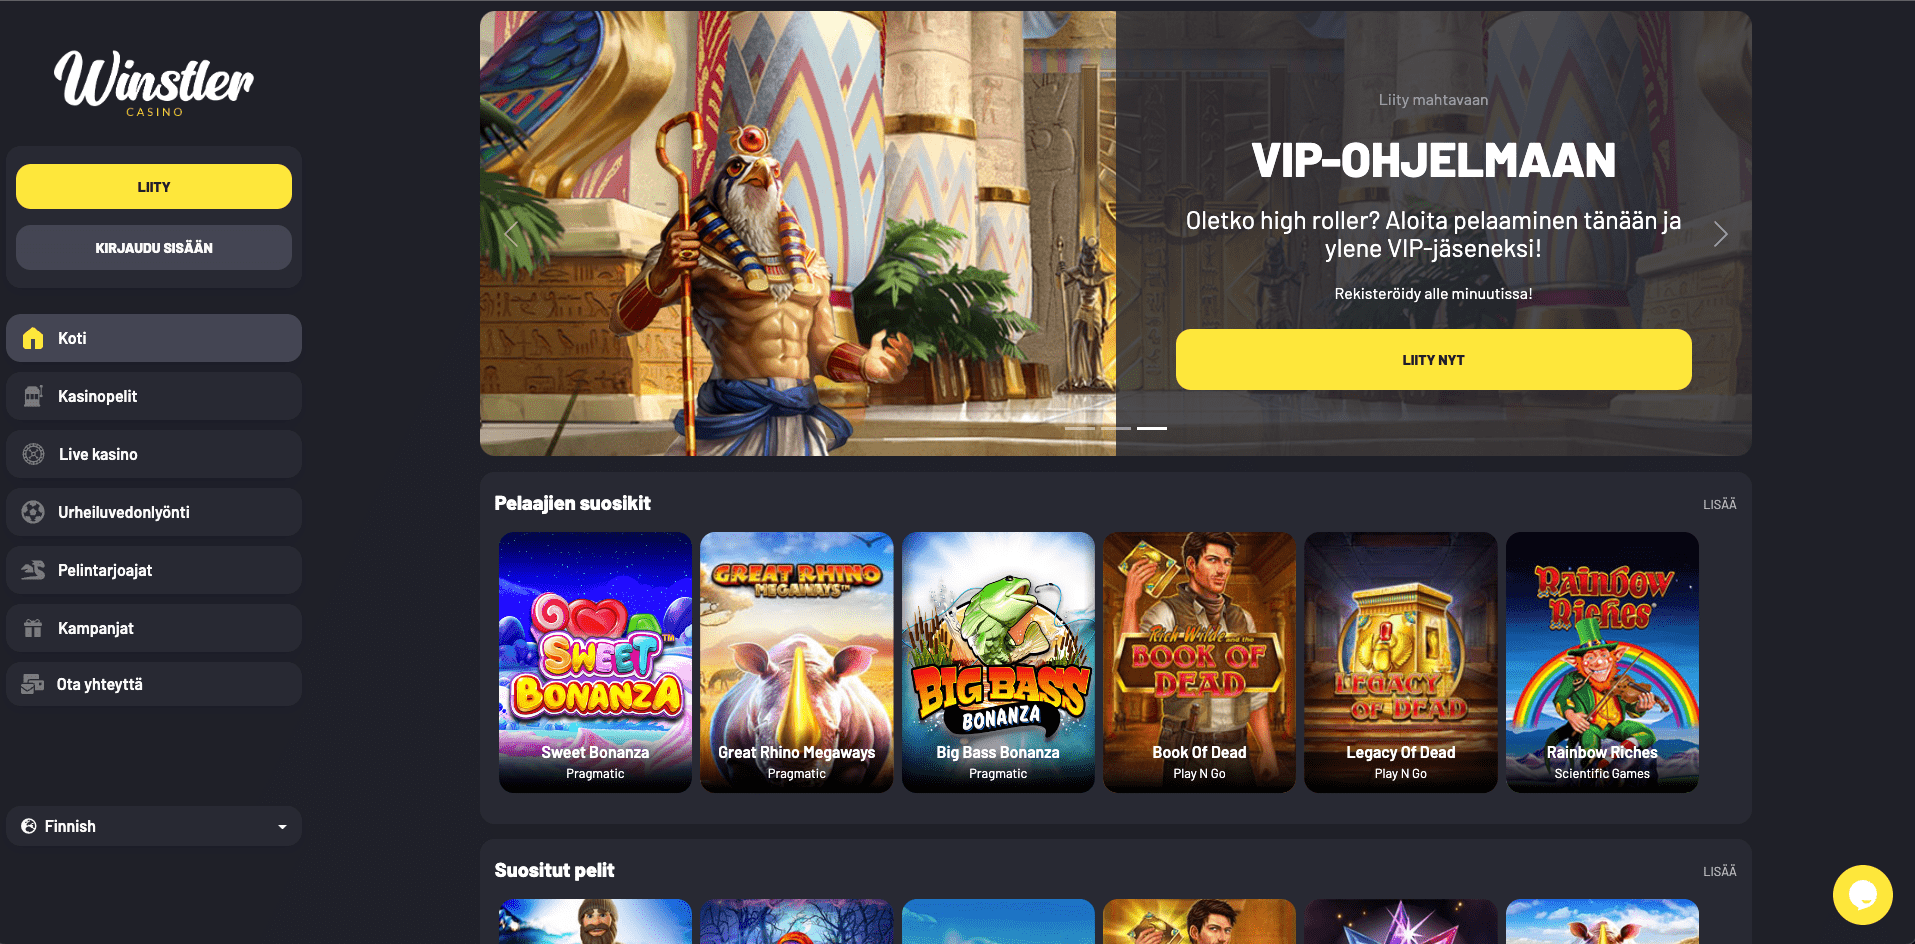Go to previous banner slide arrow
Viewport: 1915px width, 944px height.
click(x=511, y=234)
